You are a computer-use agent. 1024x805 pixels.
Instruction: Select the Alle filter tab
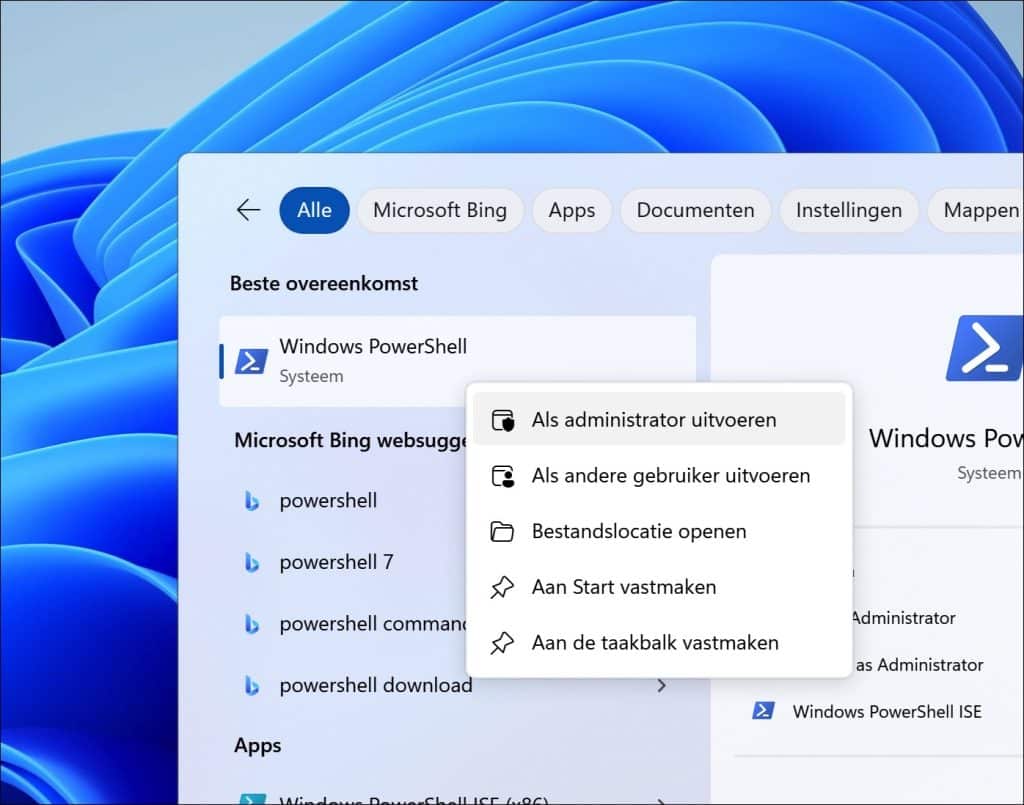tap(314, 210)
